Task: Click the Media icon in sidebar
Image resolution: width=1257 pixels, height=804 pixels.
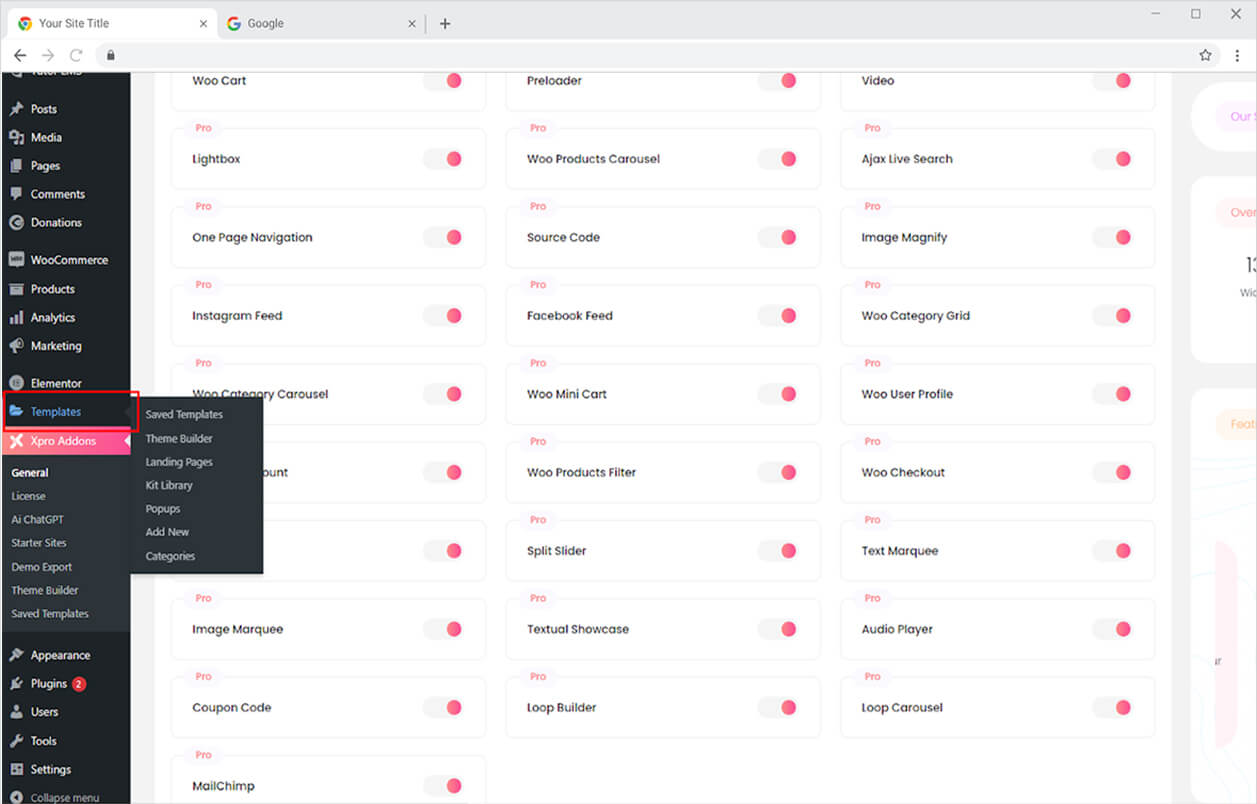Action: (16, 138)
